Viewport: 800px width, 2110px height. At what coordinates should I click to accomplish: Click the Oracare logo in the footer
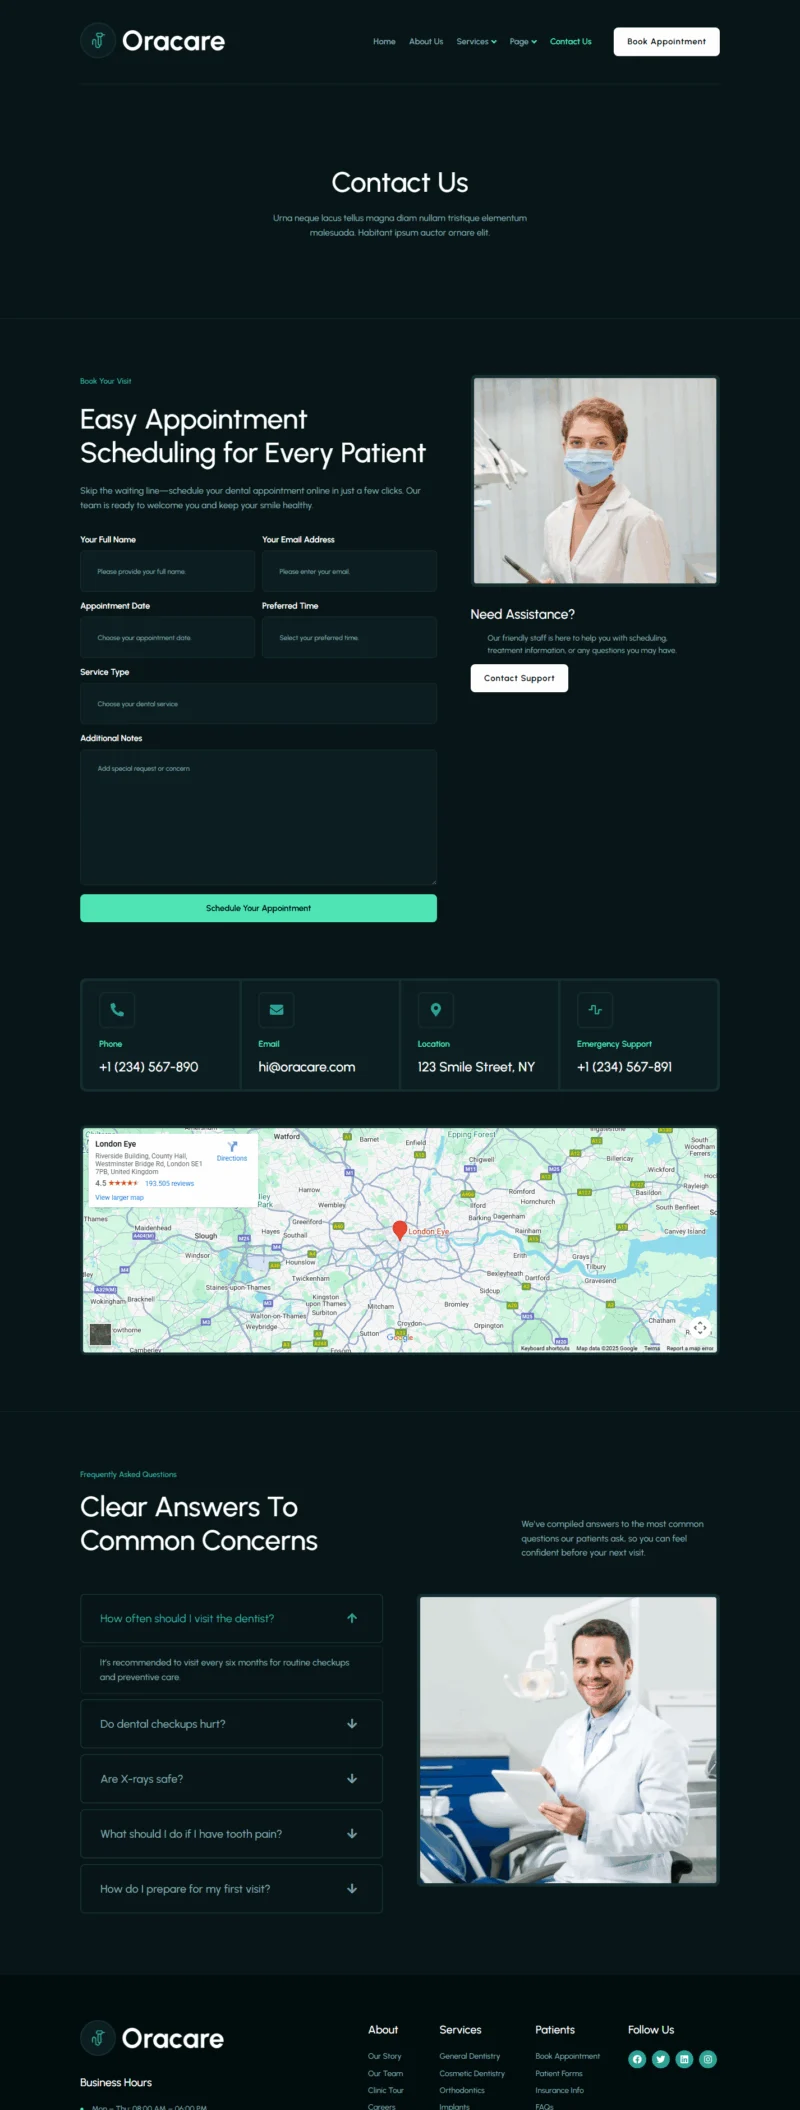tap(152, 2038)
